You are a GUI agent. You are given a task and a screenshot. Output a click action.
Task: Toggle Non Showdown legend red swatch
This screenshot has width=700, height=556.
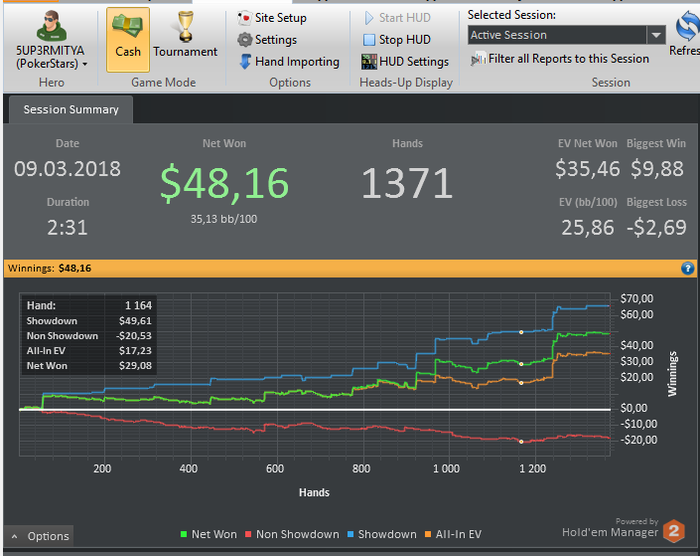248,534
